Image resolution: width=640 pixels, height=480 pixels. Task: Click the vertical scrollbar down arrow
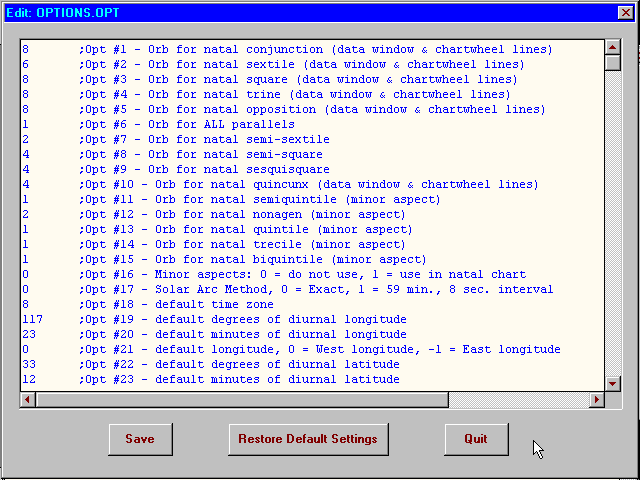(613, 383)
